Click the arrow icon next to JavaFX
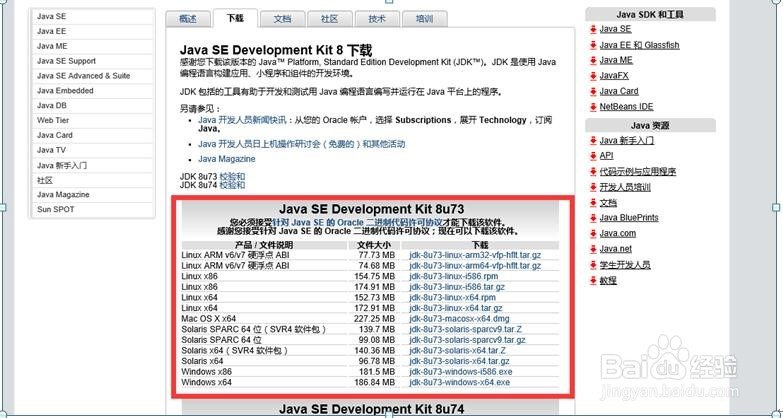Screen dimensions: 783x418 pyautogui.click(x=593, y=76)
